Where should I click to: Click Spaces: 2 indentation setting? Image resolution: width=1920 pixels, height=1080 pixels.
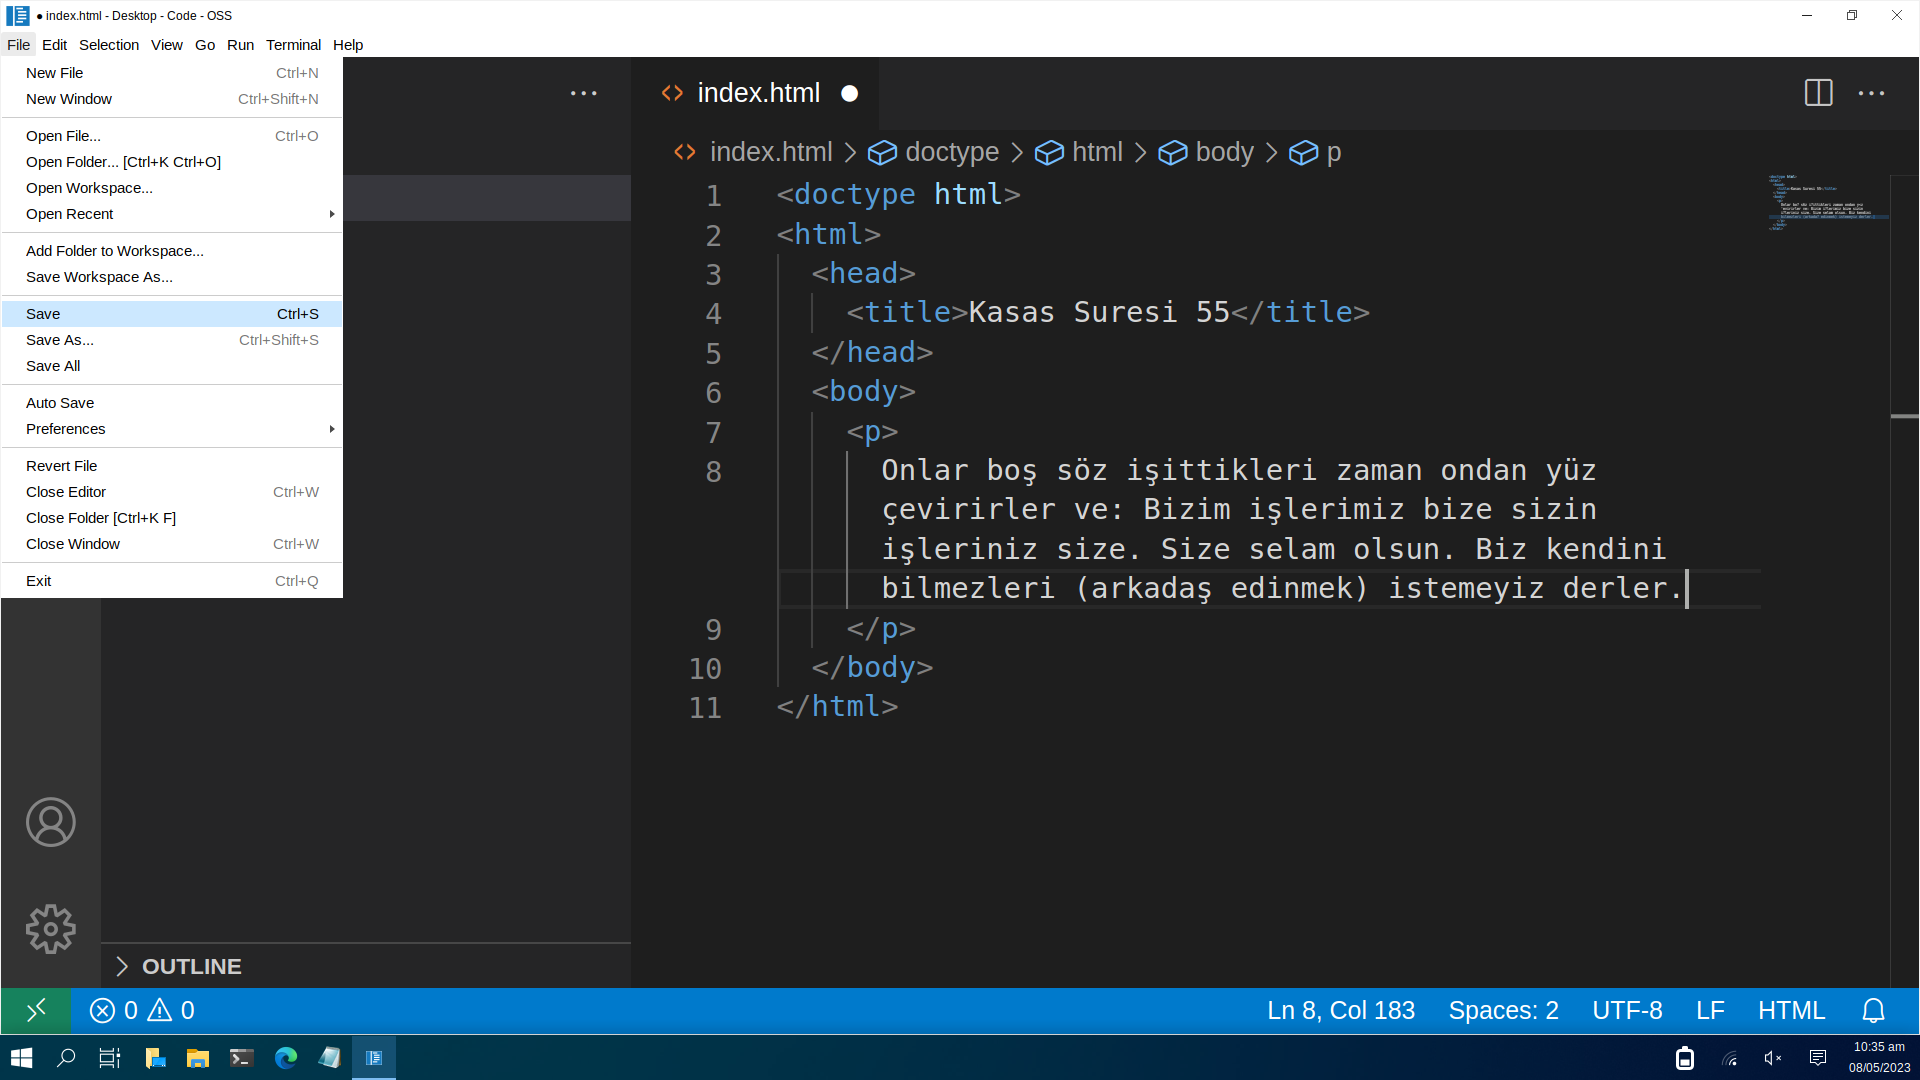1503,1011
